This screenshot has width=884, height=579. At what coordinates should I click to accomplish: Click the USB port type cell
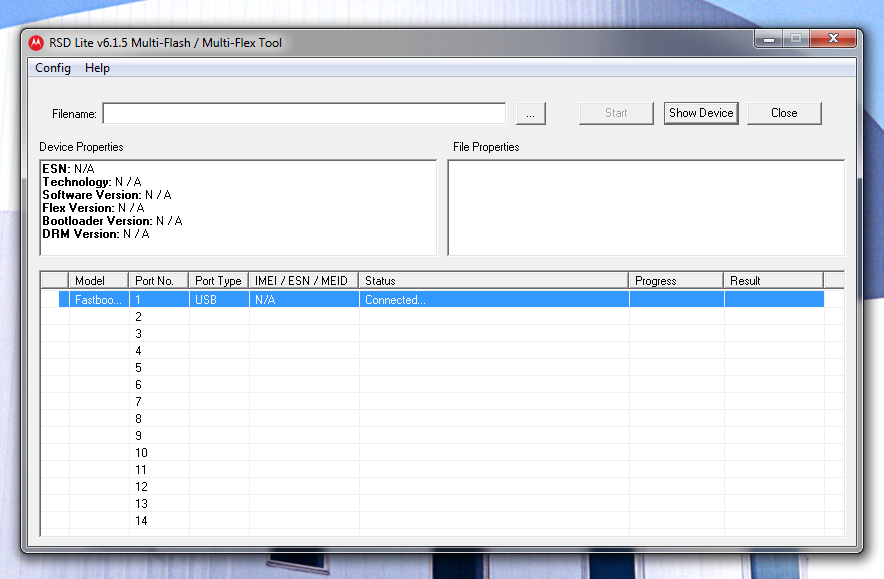coord(219,299)
